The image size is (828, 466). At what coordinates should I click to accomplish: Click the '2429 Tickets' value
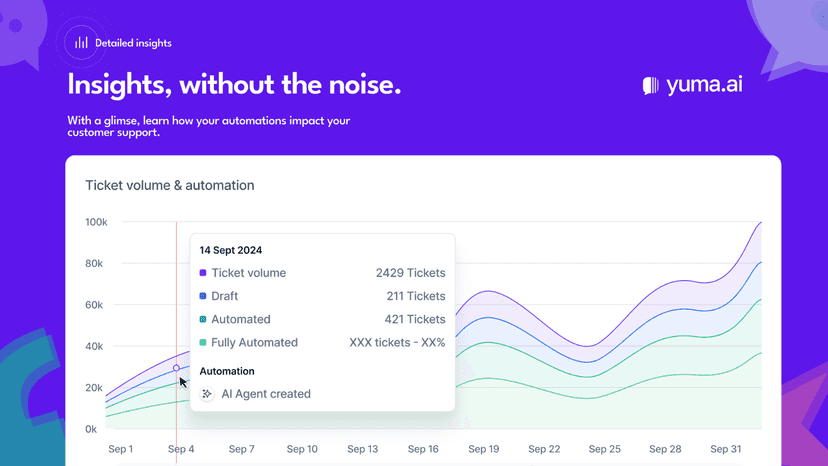410,273
